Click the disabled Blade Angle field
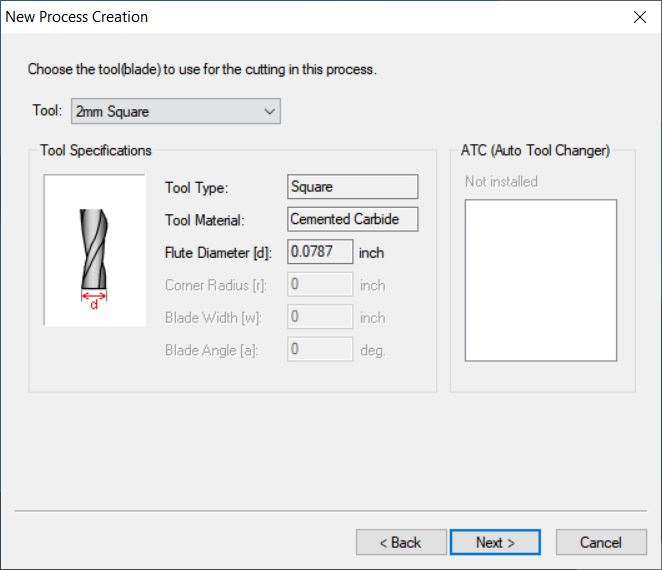Image resolution: width=662 pixels, height=570 pixels. coord(320,349)
